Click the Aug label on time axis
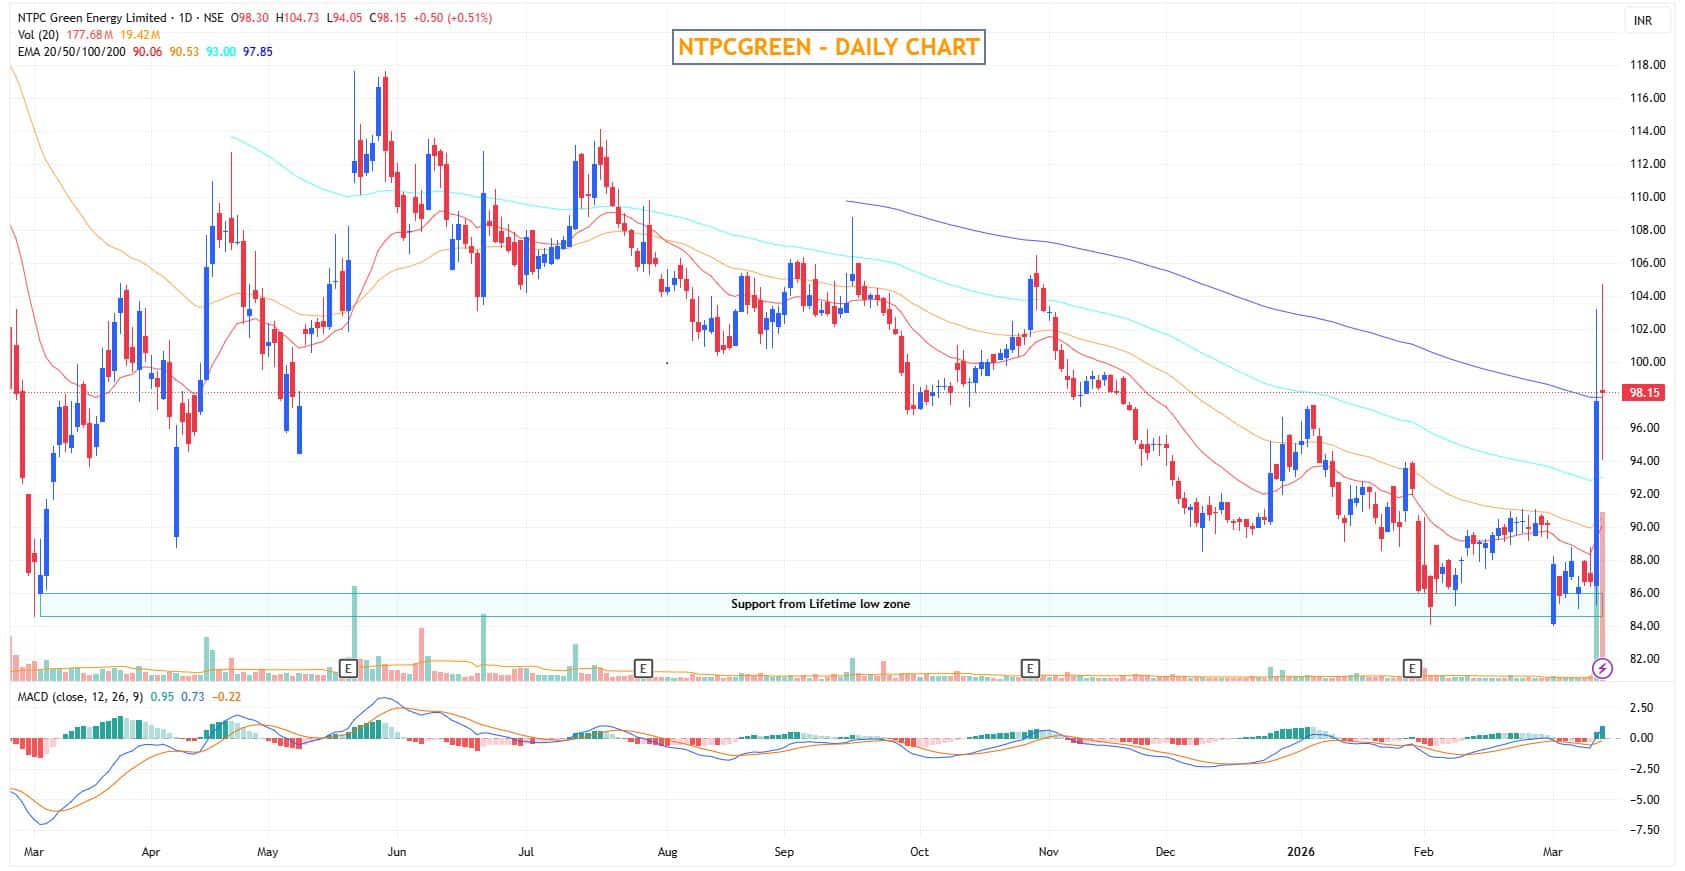 tap(667, 852)
